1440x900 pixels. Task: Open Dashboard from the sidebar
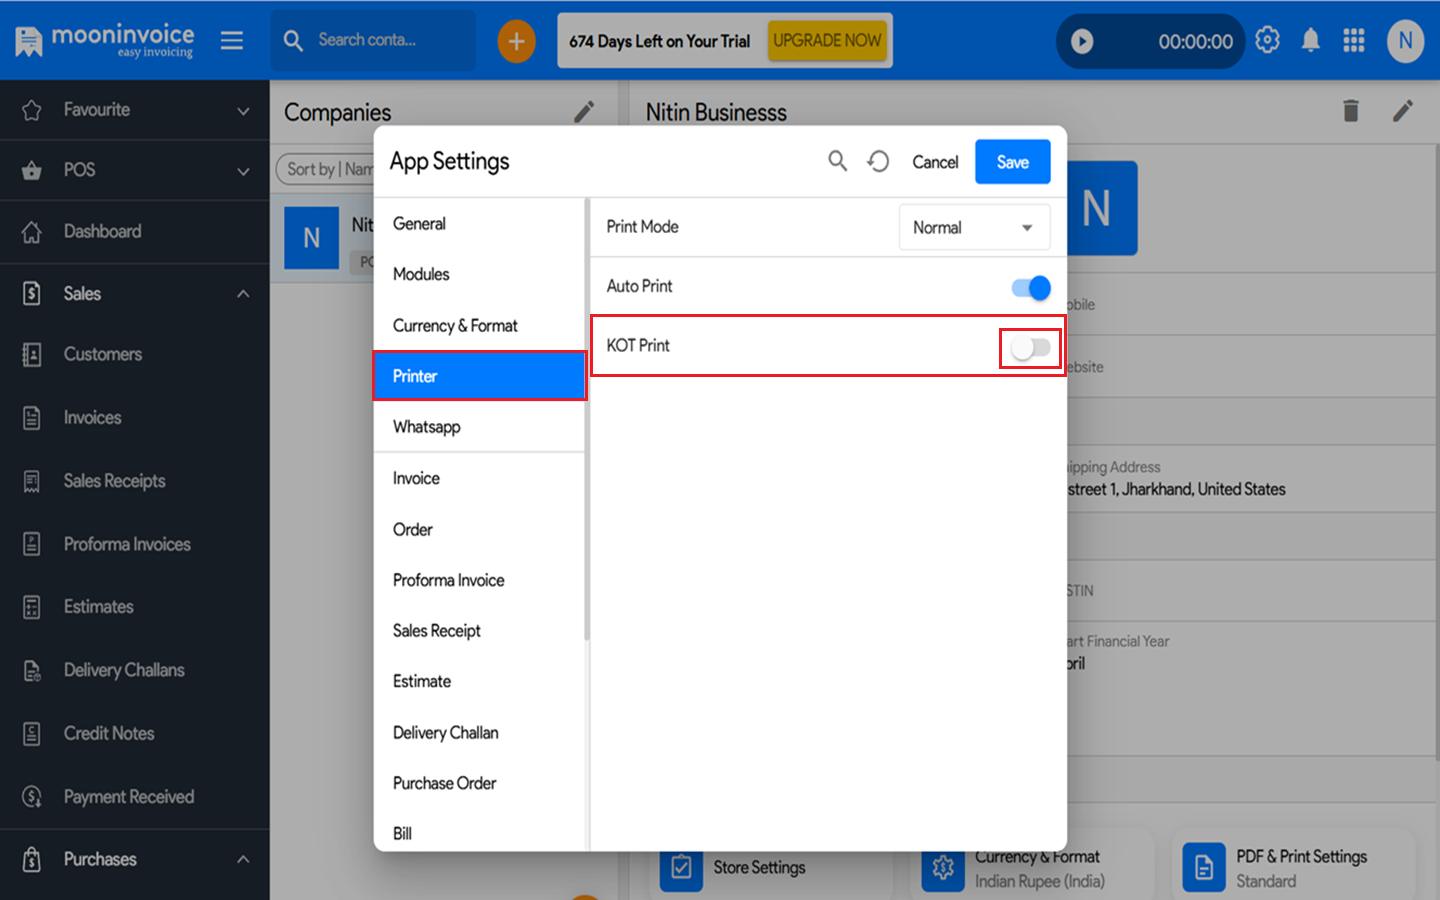(x=134, y=232)
